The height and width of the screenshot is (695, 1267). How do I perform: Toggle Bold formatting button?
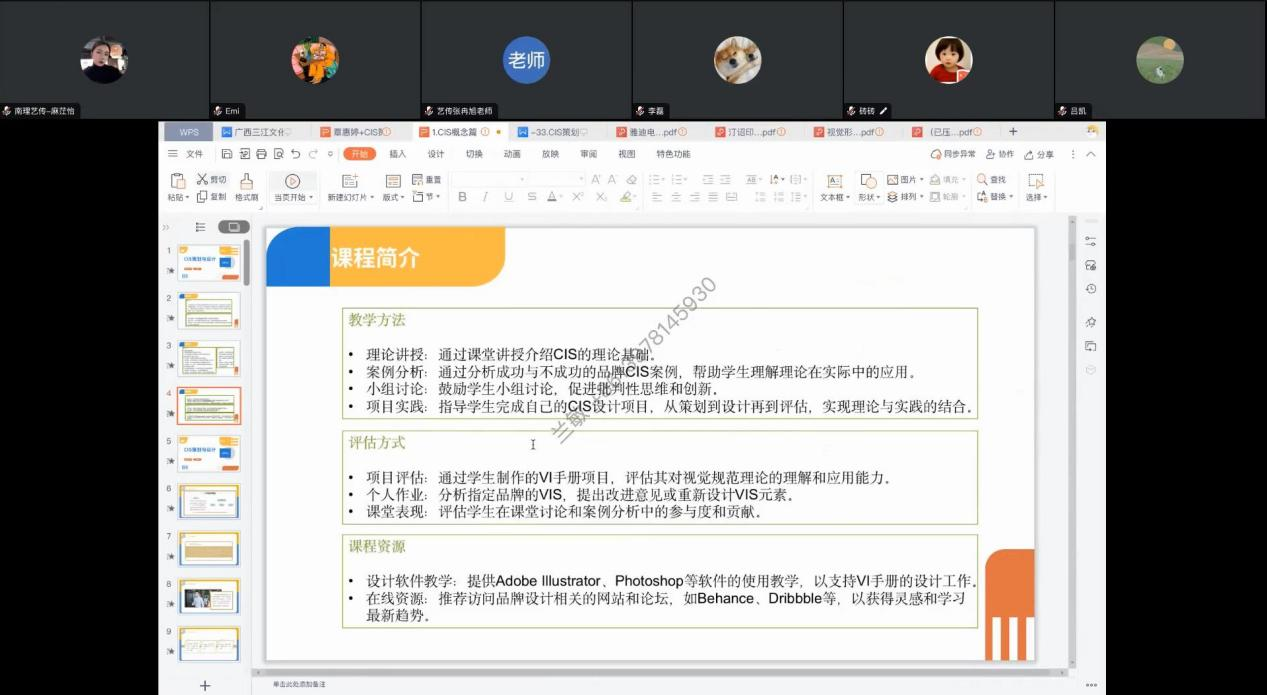tap(462, 197)
